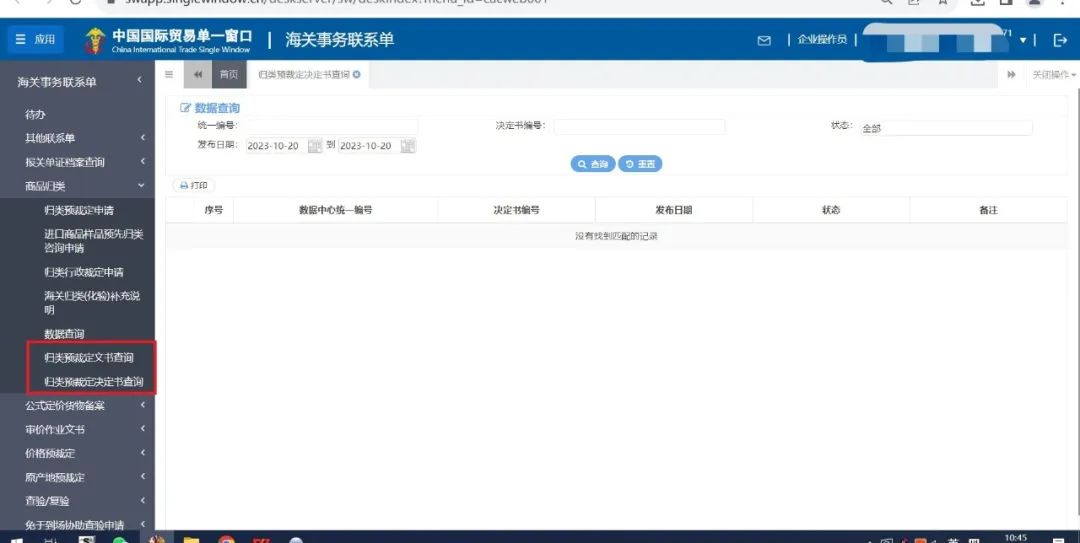Open 数据查询 in the sidebar submenu
Screen dimensions: 1080x543
coord(64,334)
